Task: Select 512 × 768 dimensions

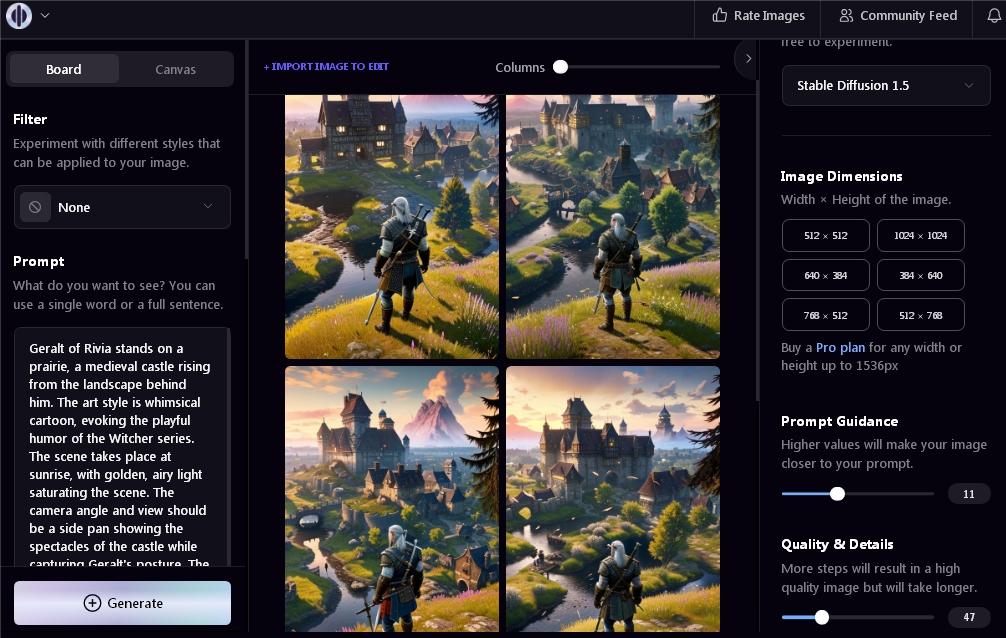Action: pos(921,315)
